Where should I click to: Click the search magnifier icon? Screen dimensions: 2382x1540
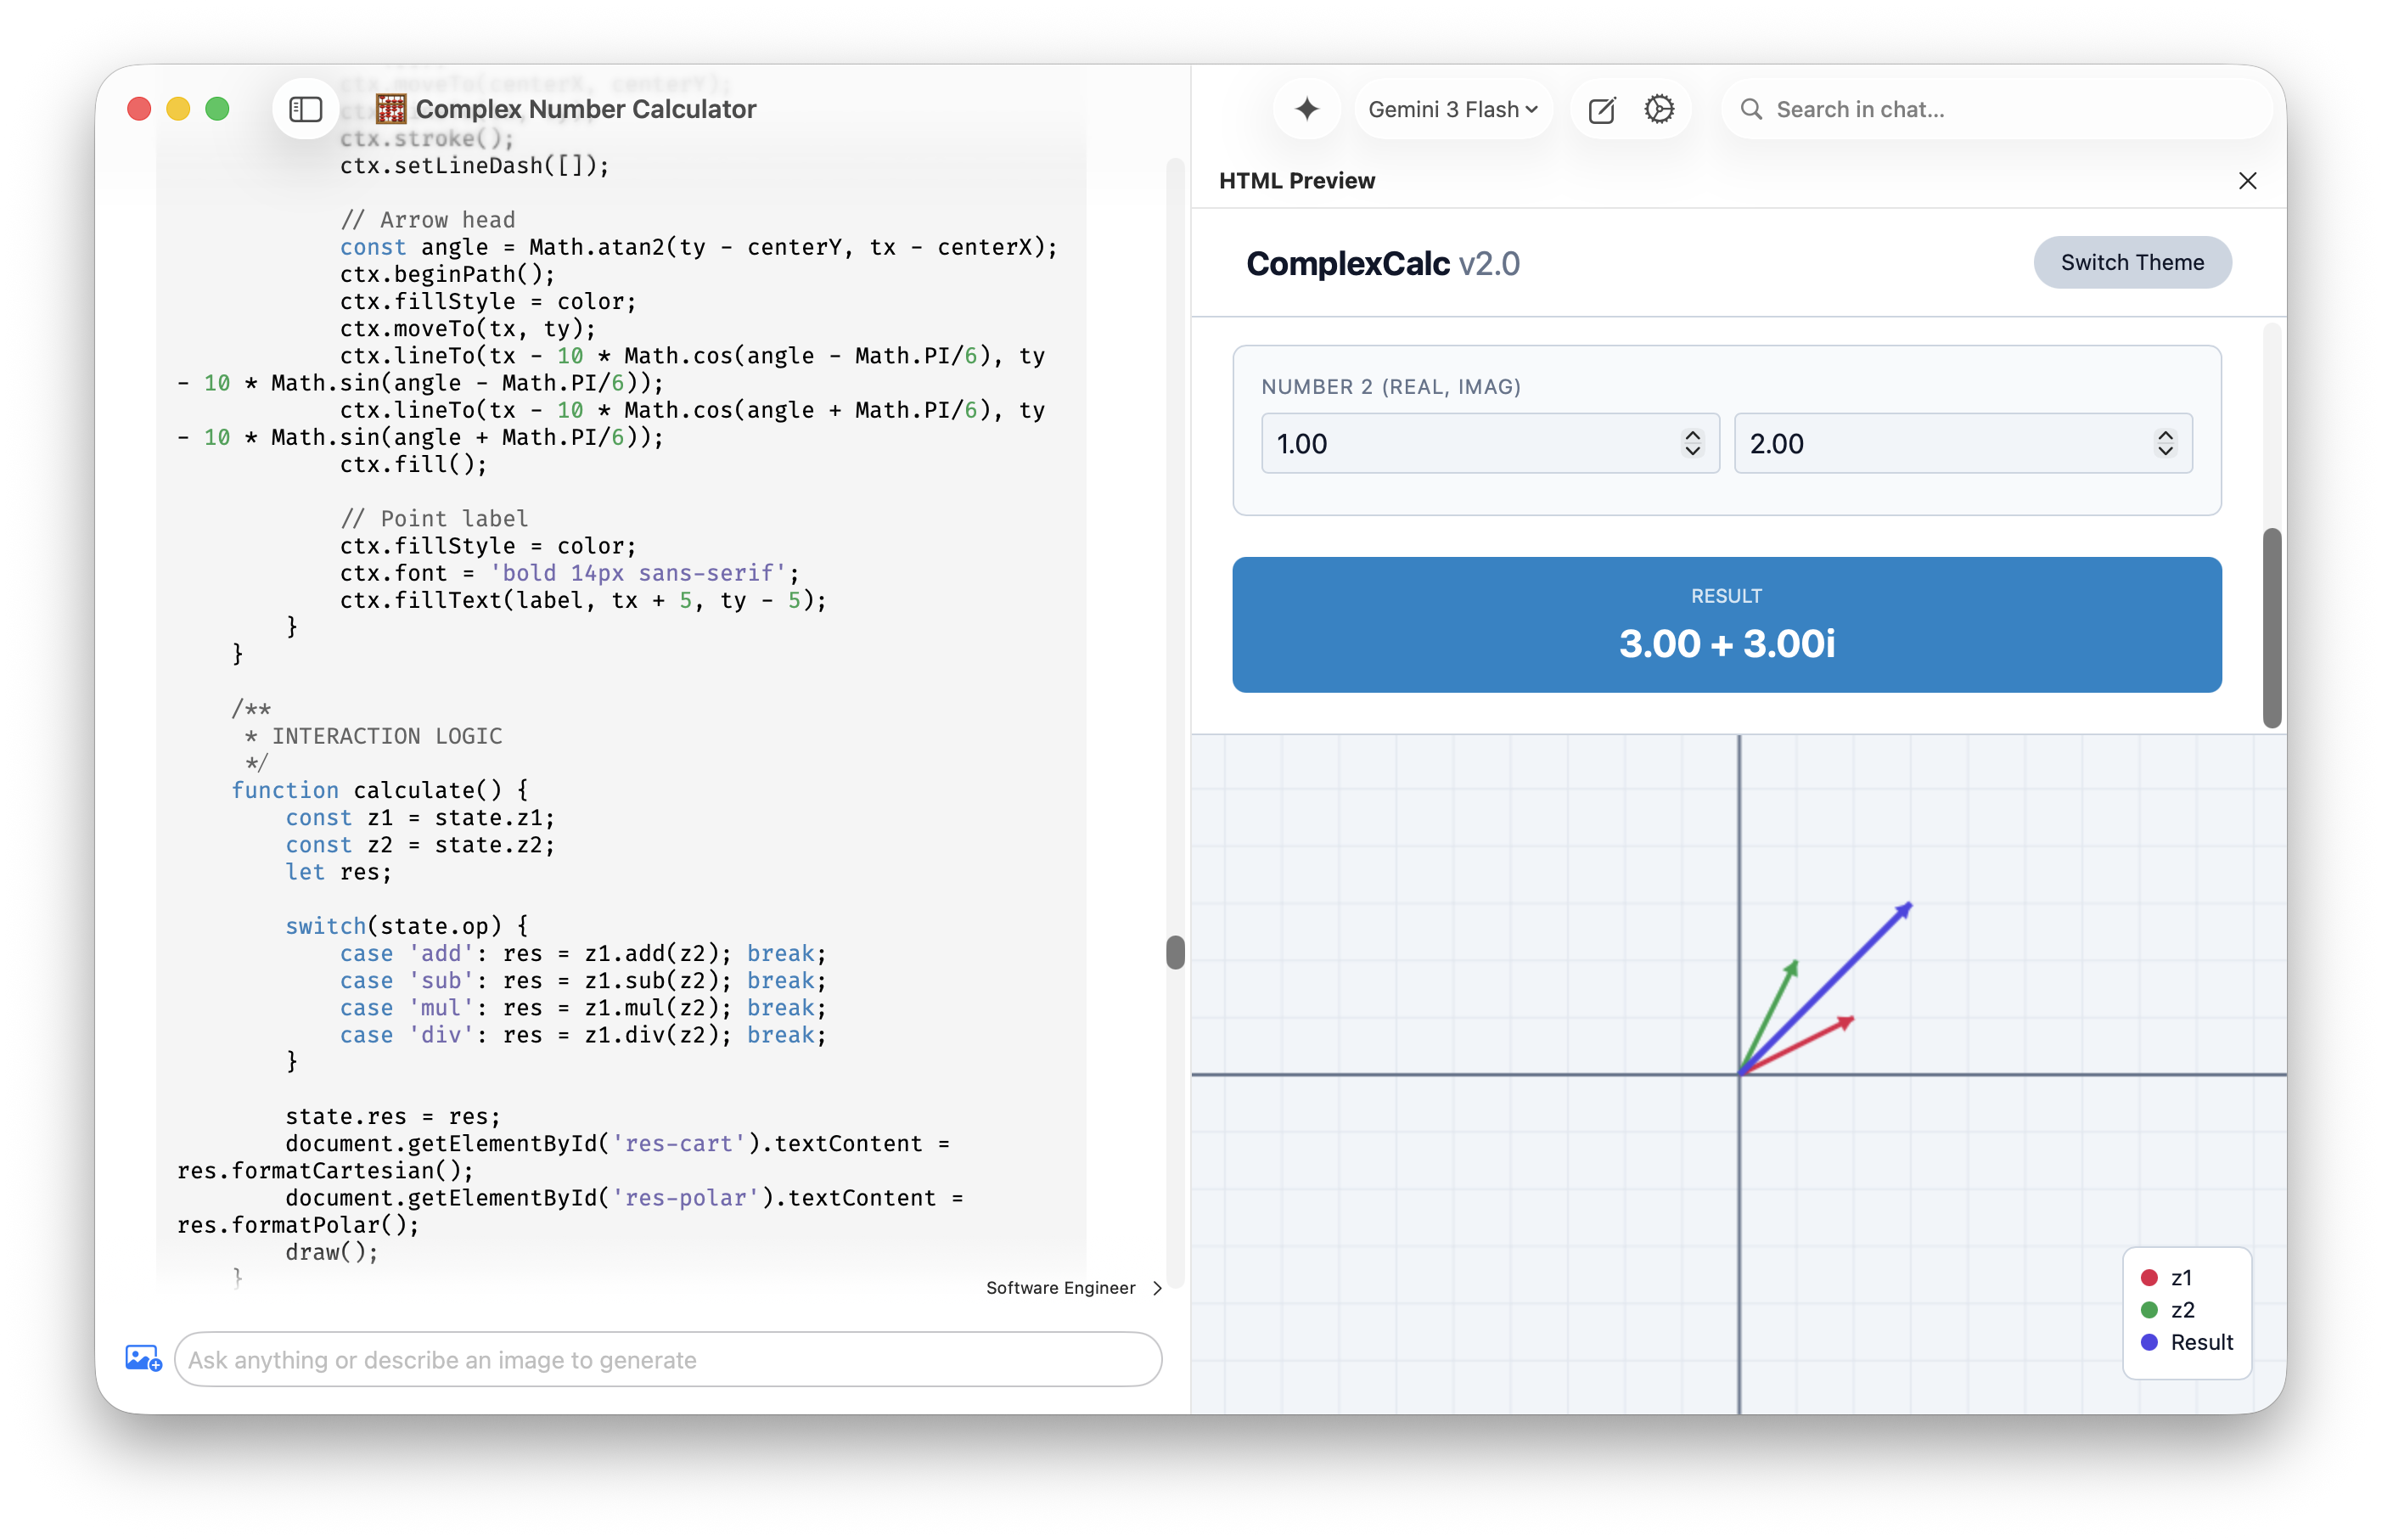point(1751,109)
